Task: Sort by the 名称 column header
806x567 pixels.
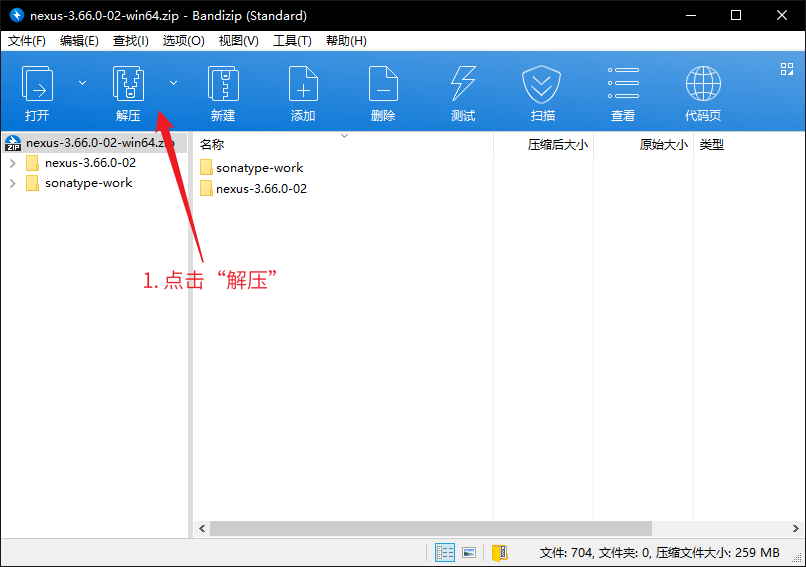Action: click(212, 145)
